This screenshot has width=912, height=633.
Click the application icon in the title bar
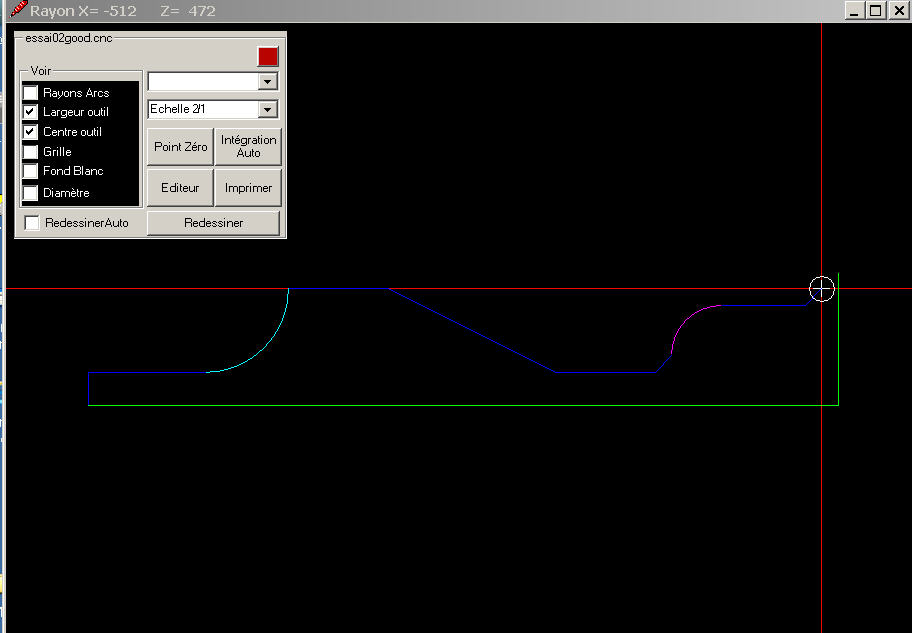pos(19,9)
